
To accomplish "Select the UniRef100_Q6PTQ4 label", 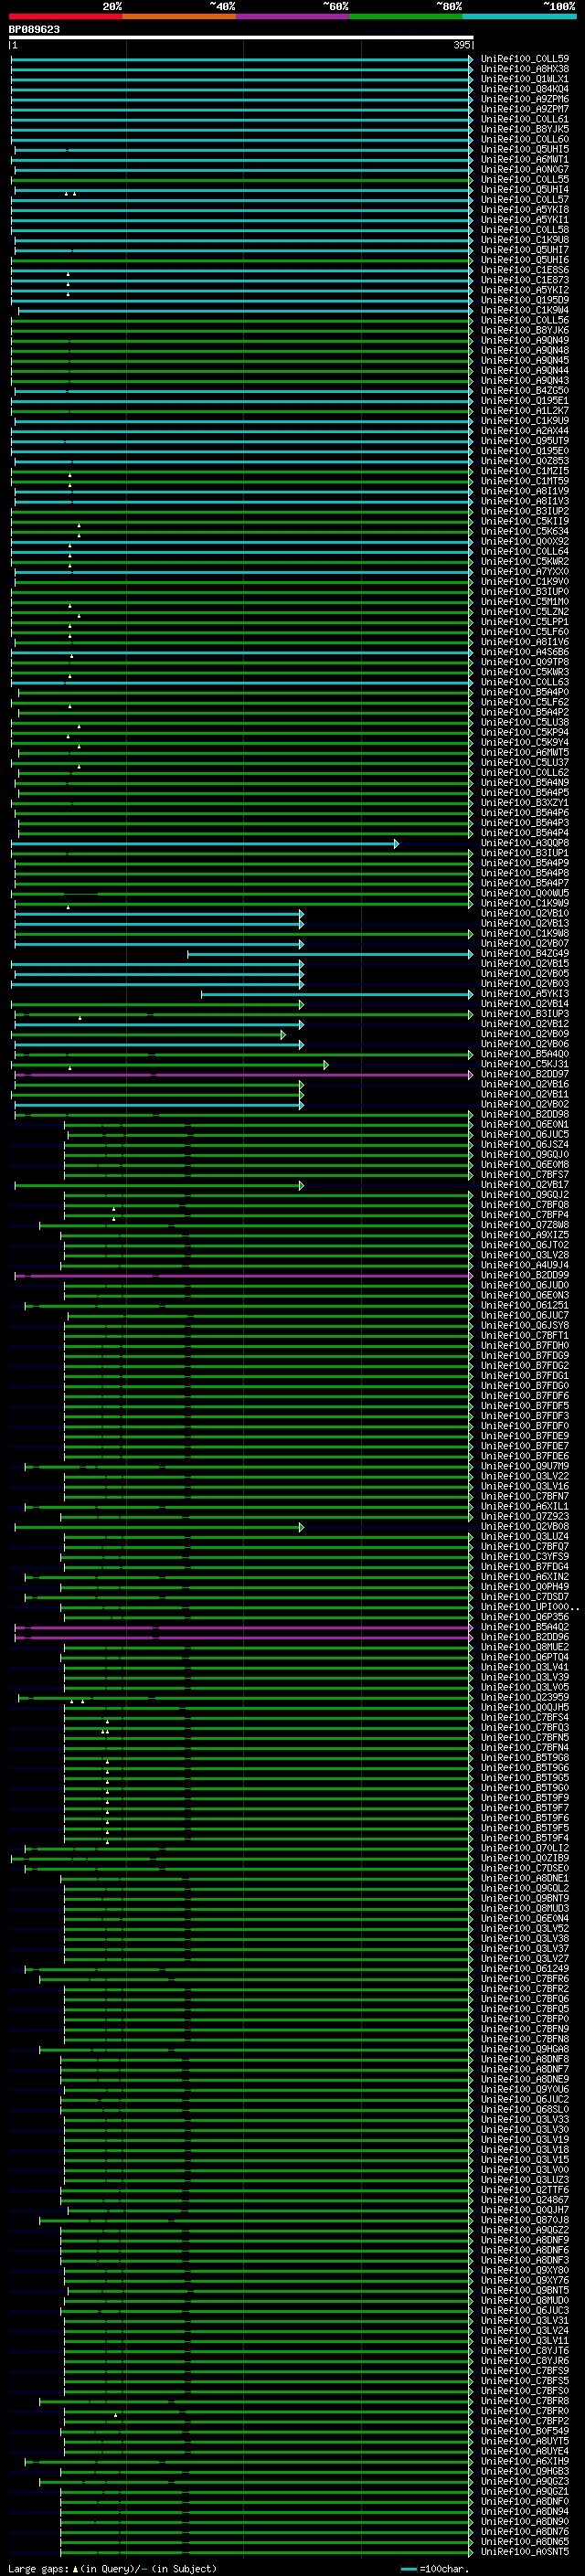I will [x=525, y=1658].
